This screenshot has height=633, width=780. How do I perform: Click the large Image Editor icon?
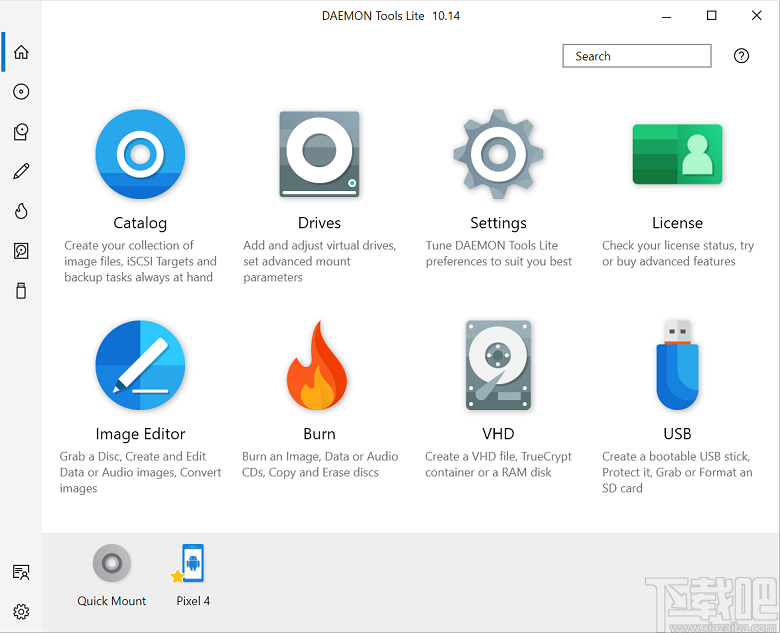tap(140, 365)
